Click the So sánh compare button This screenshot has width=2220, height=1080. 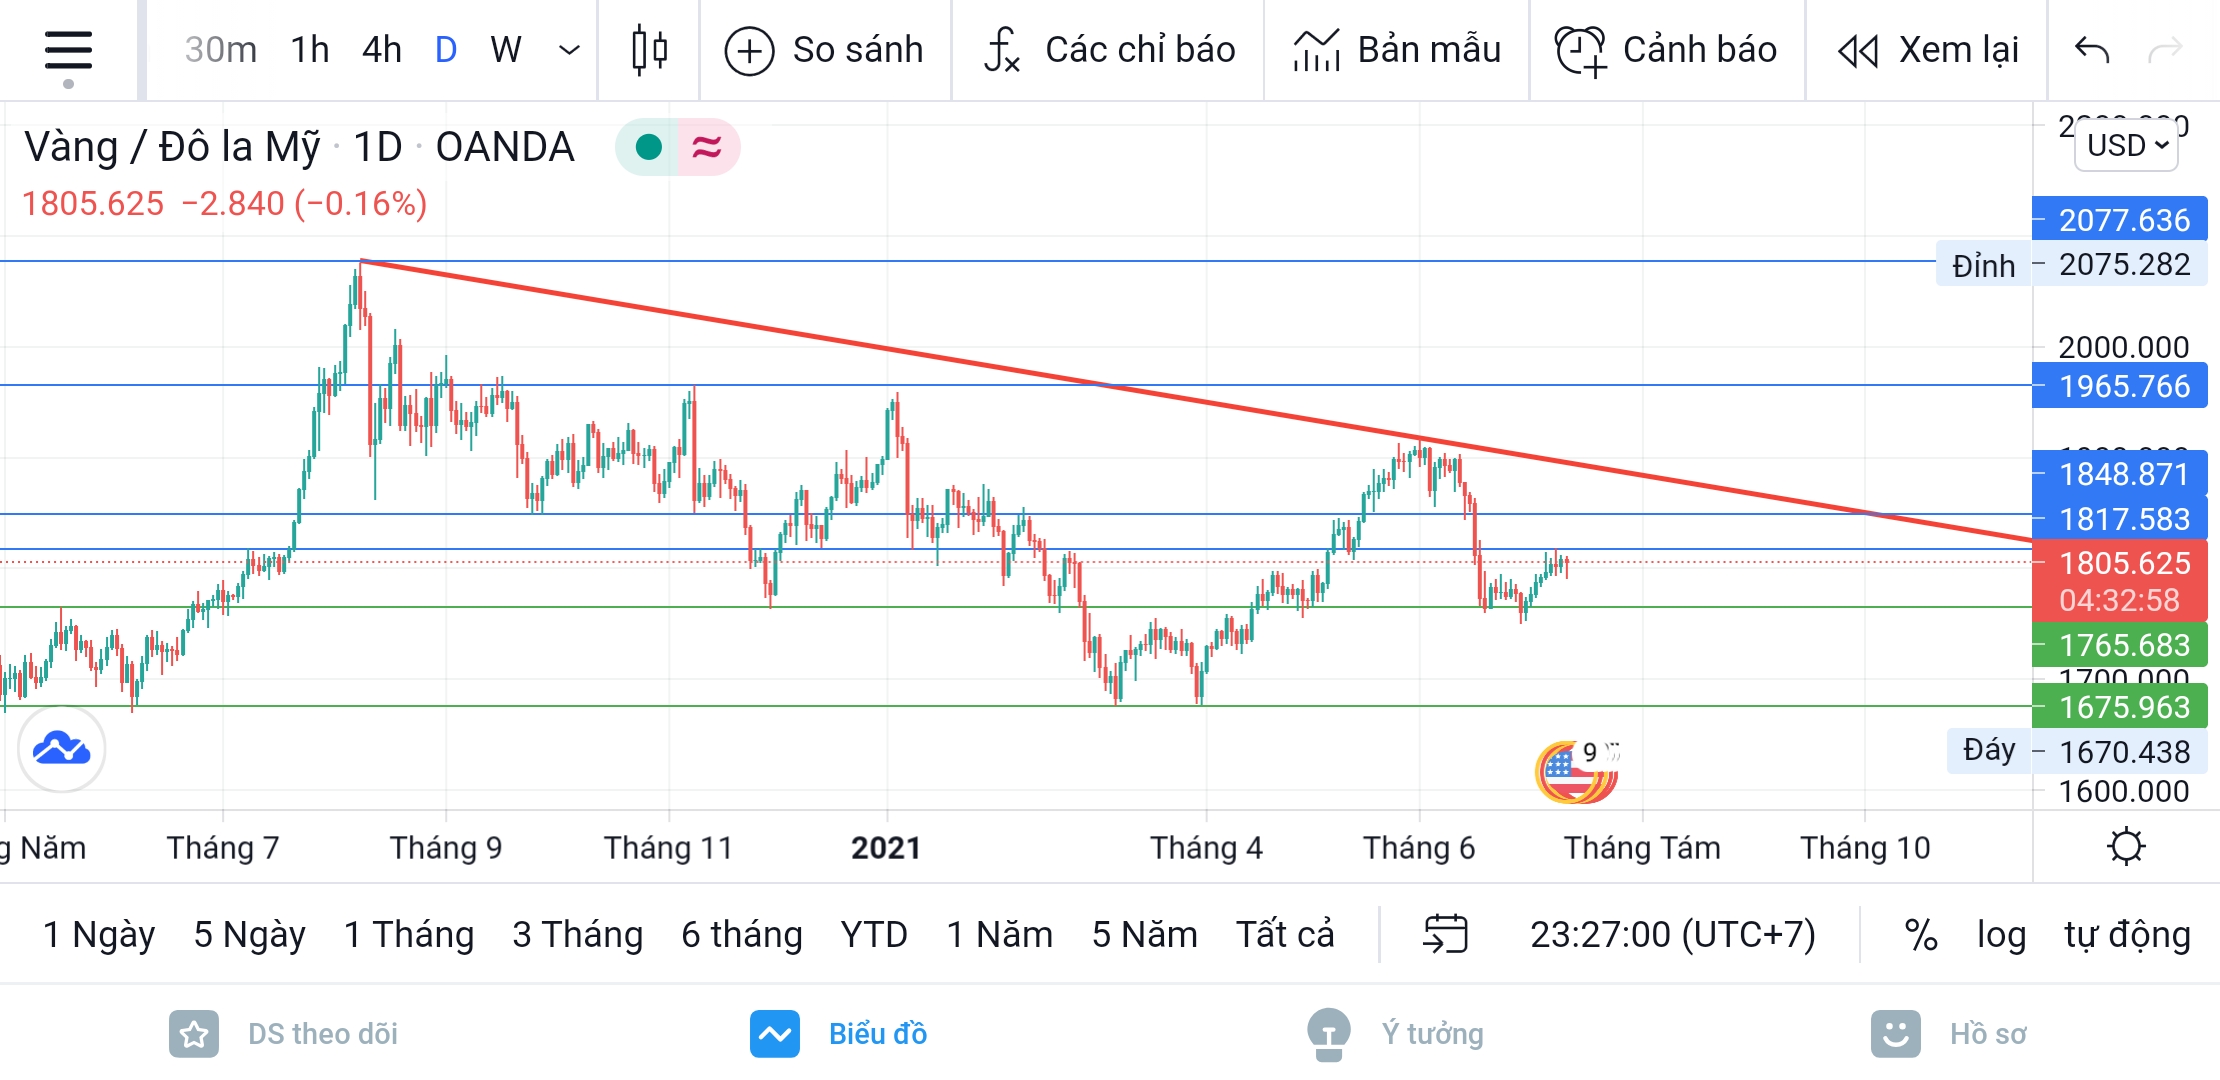[824, 50]
